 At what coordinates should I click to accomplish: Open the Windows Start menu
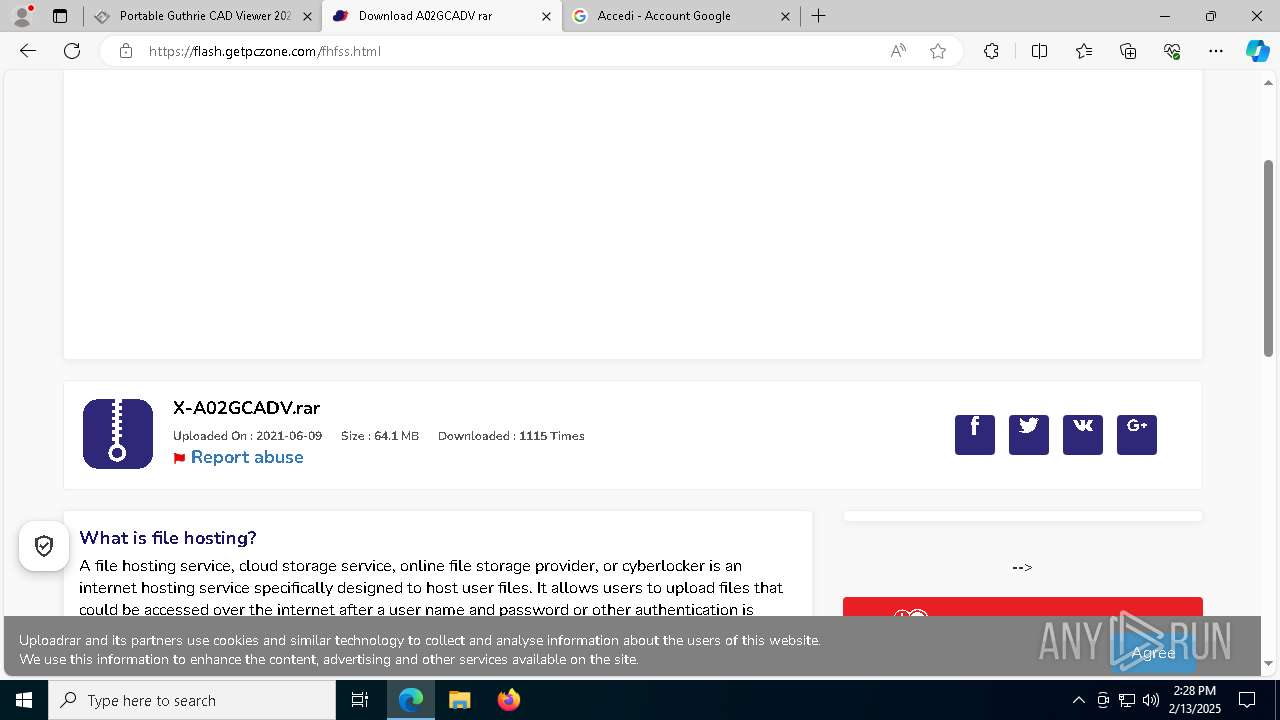tap(24, 700)
